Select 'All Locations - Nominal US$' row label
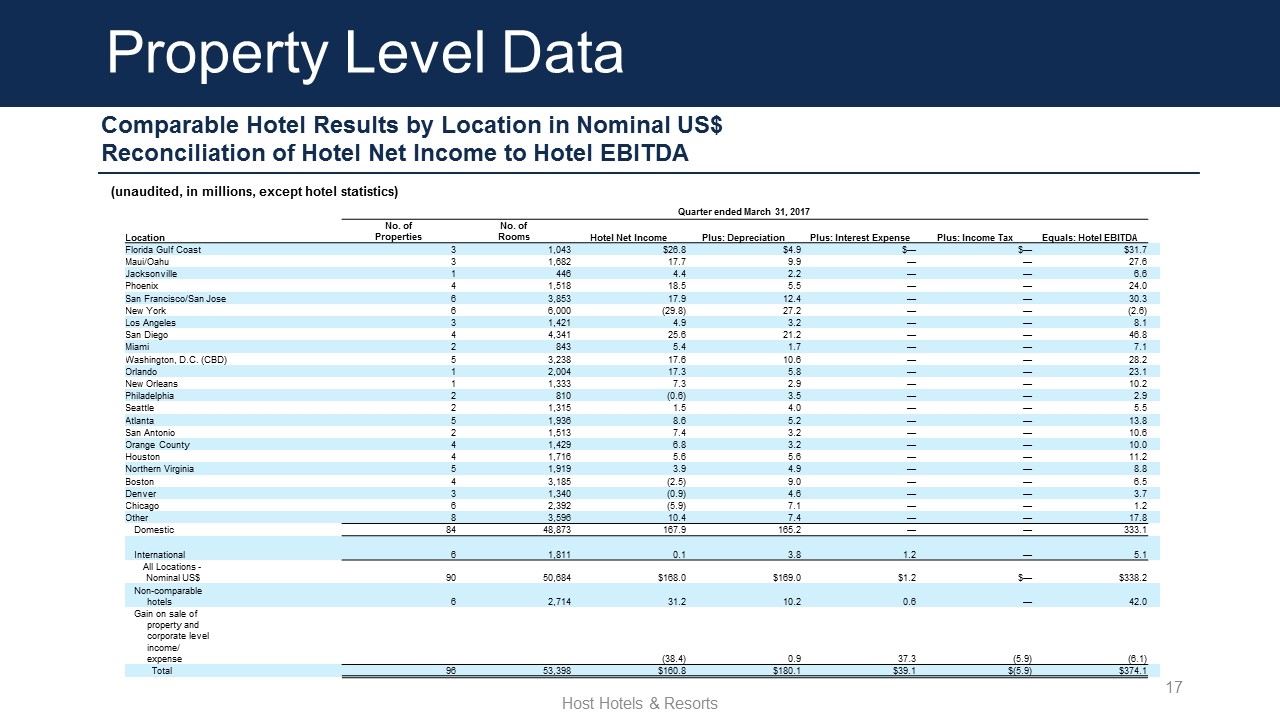Image resolution: width=1280 pixels, height=720 pixels. [171, 572]
